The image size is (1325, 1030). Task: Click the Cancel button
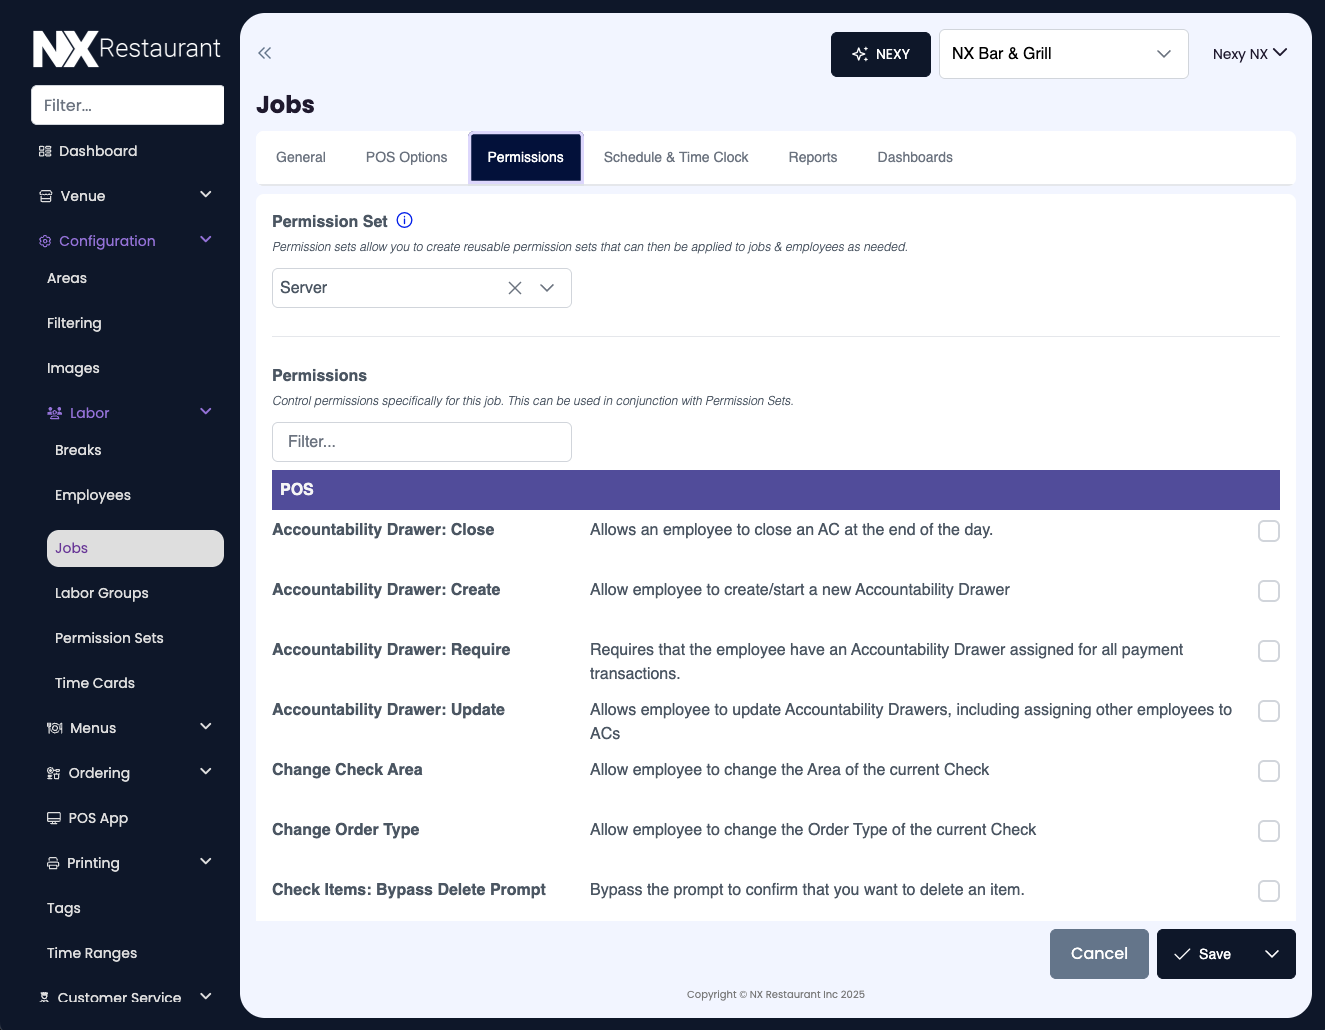[x=1098, y=954]
